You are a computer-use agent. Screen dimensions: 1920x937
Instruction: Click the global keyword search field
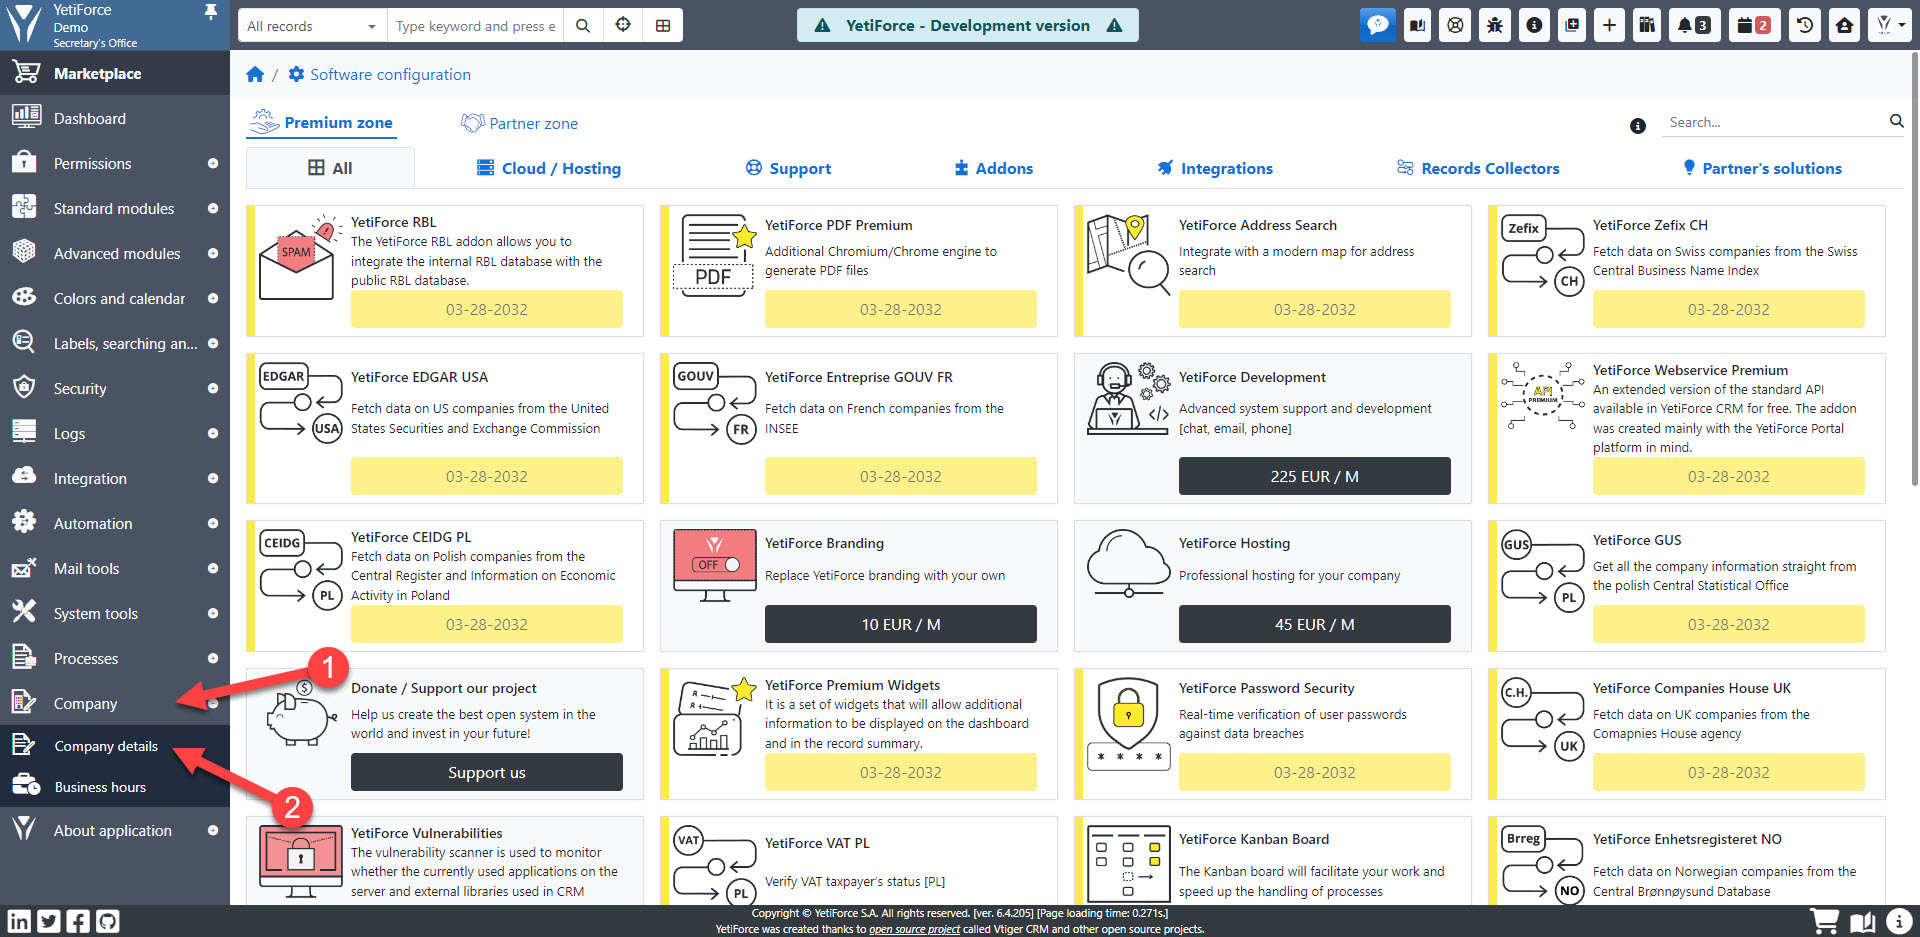pos(475,26)
